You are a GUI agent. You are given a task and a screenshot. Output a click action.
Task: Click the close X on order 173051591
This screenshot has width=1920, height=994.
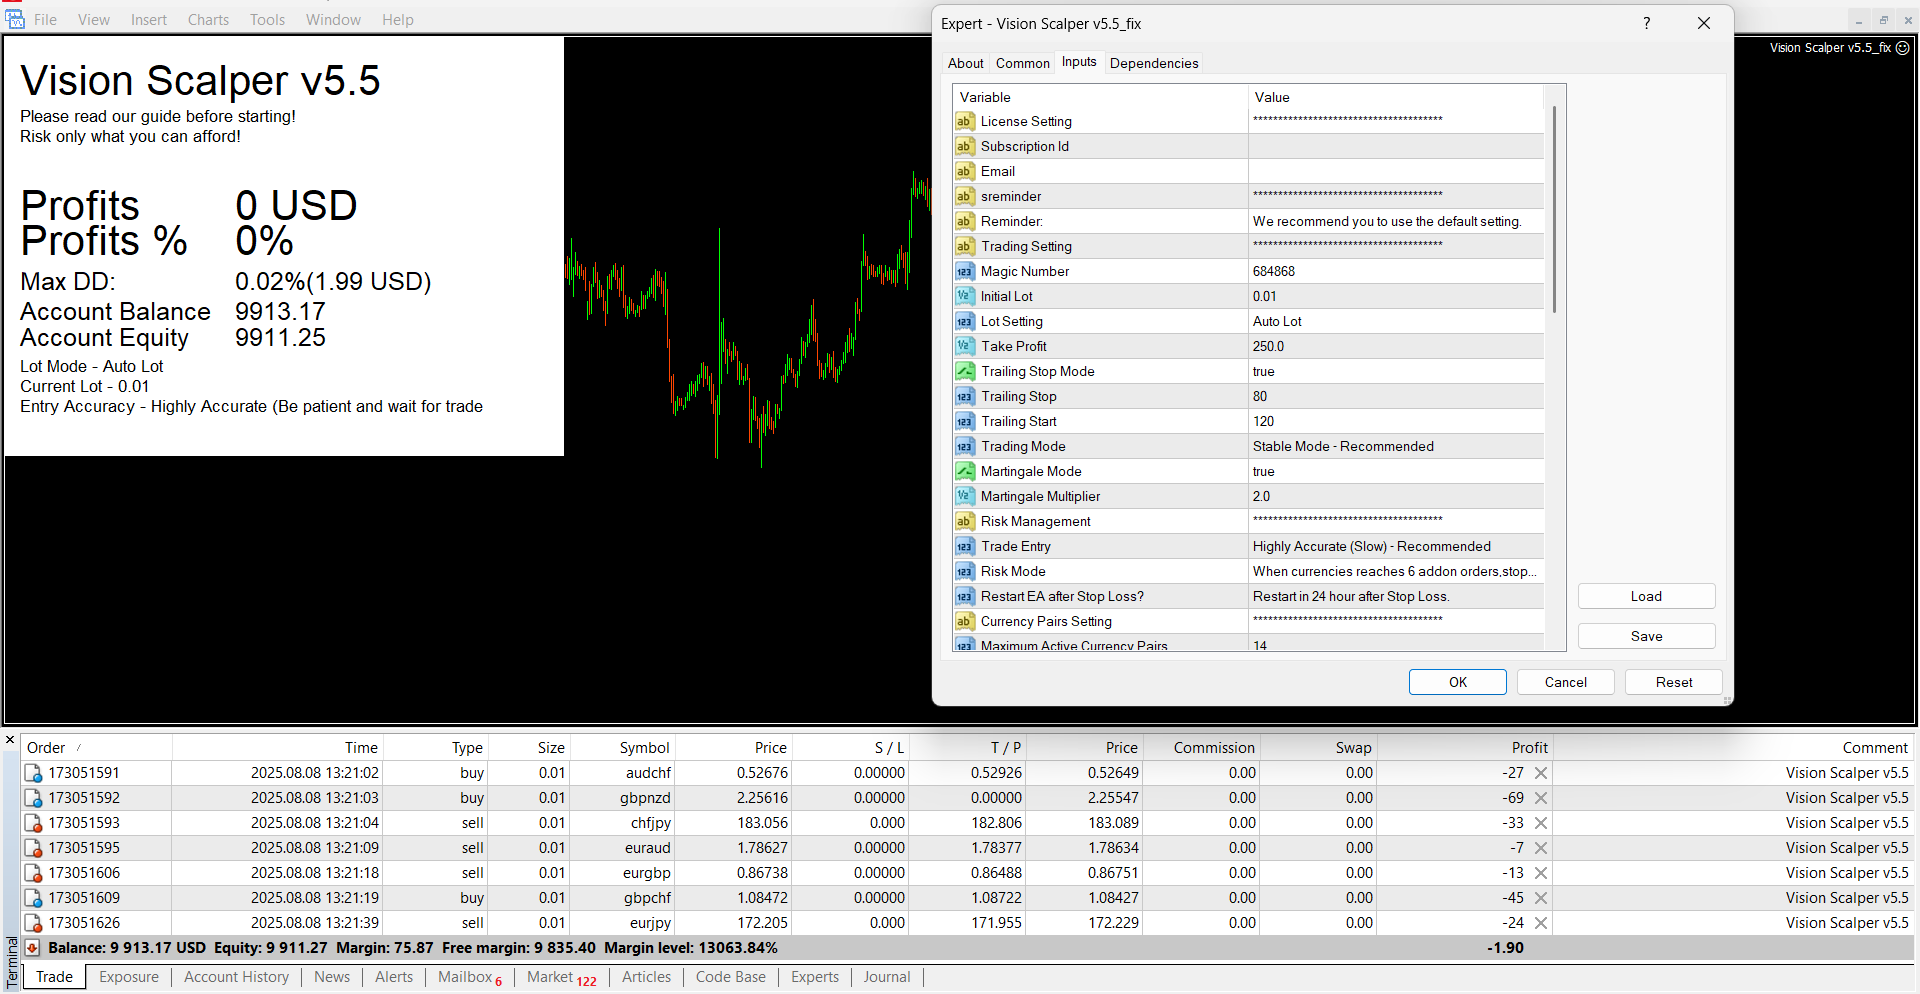pyautogui.click(x=1541, y=773)
